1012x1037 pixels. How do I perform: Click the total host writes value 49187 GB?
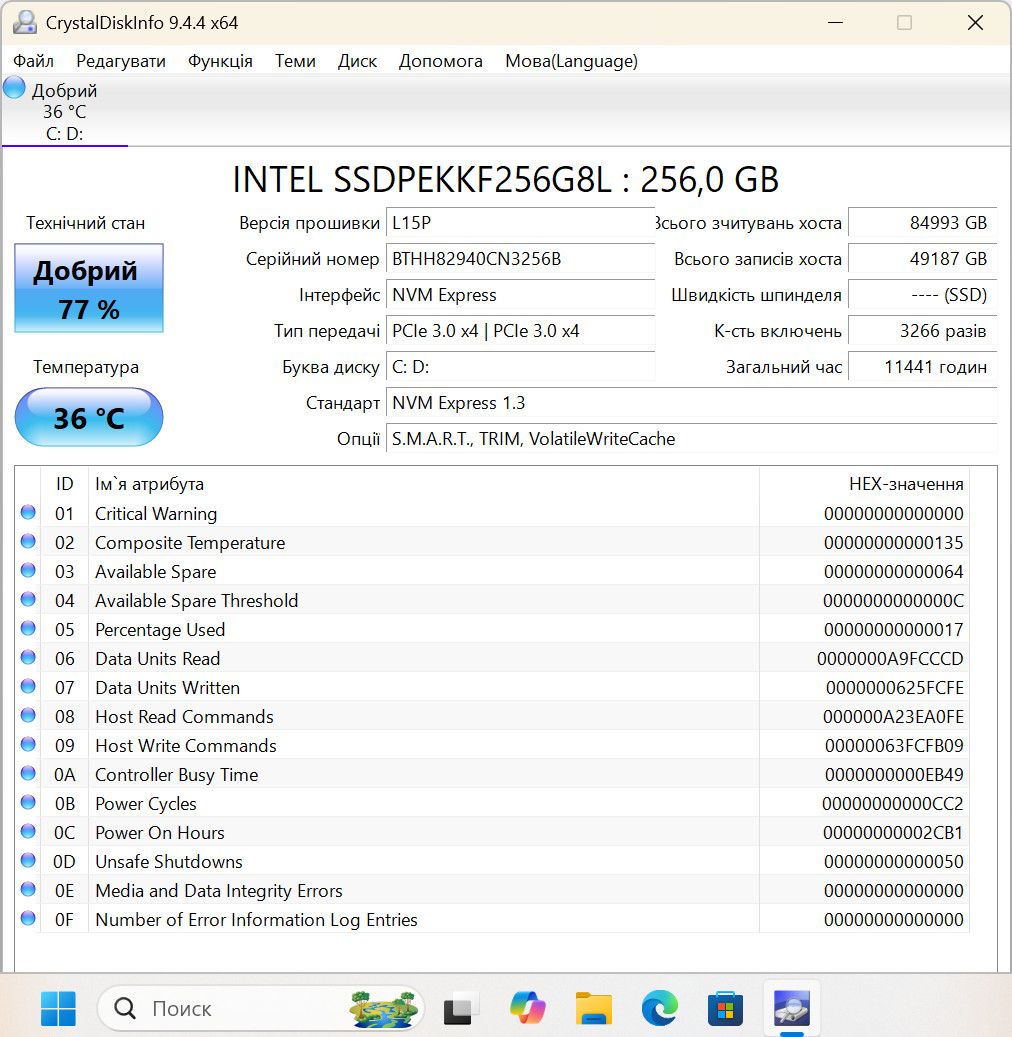click(922, 259)
